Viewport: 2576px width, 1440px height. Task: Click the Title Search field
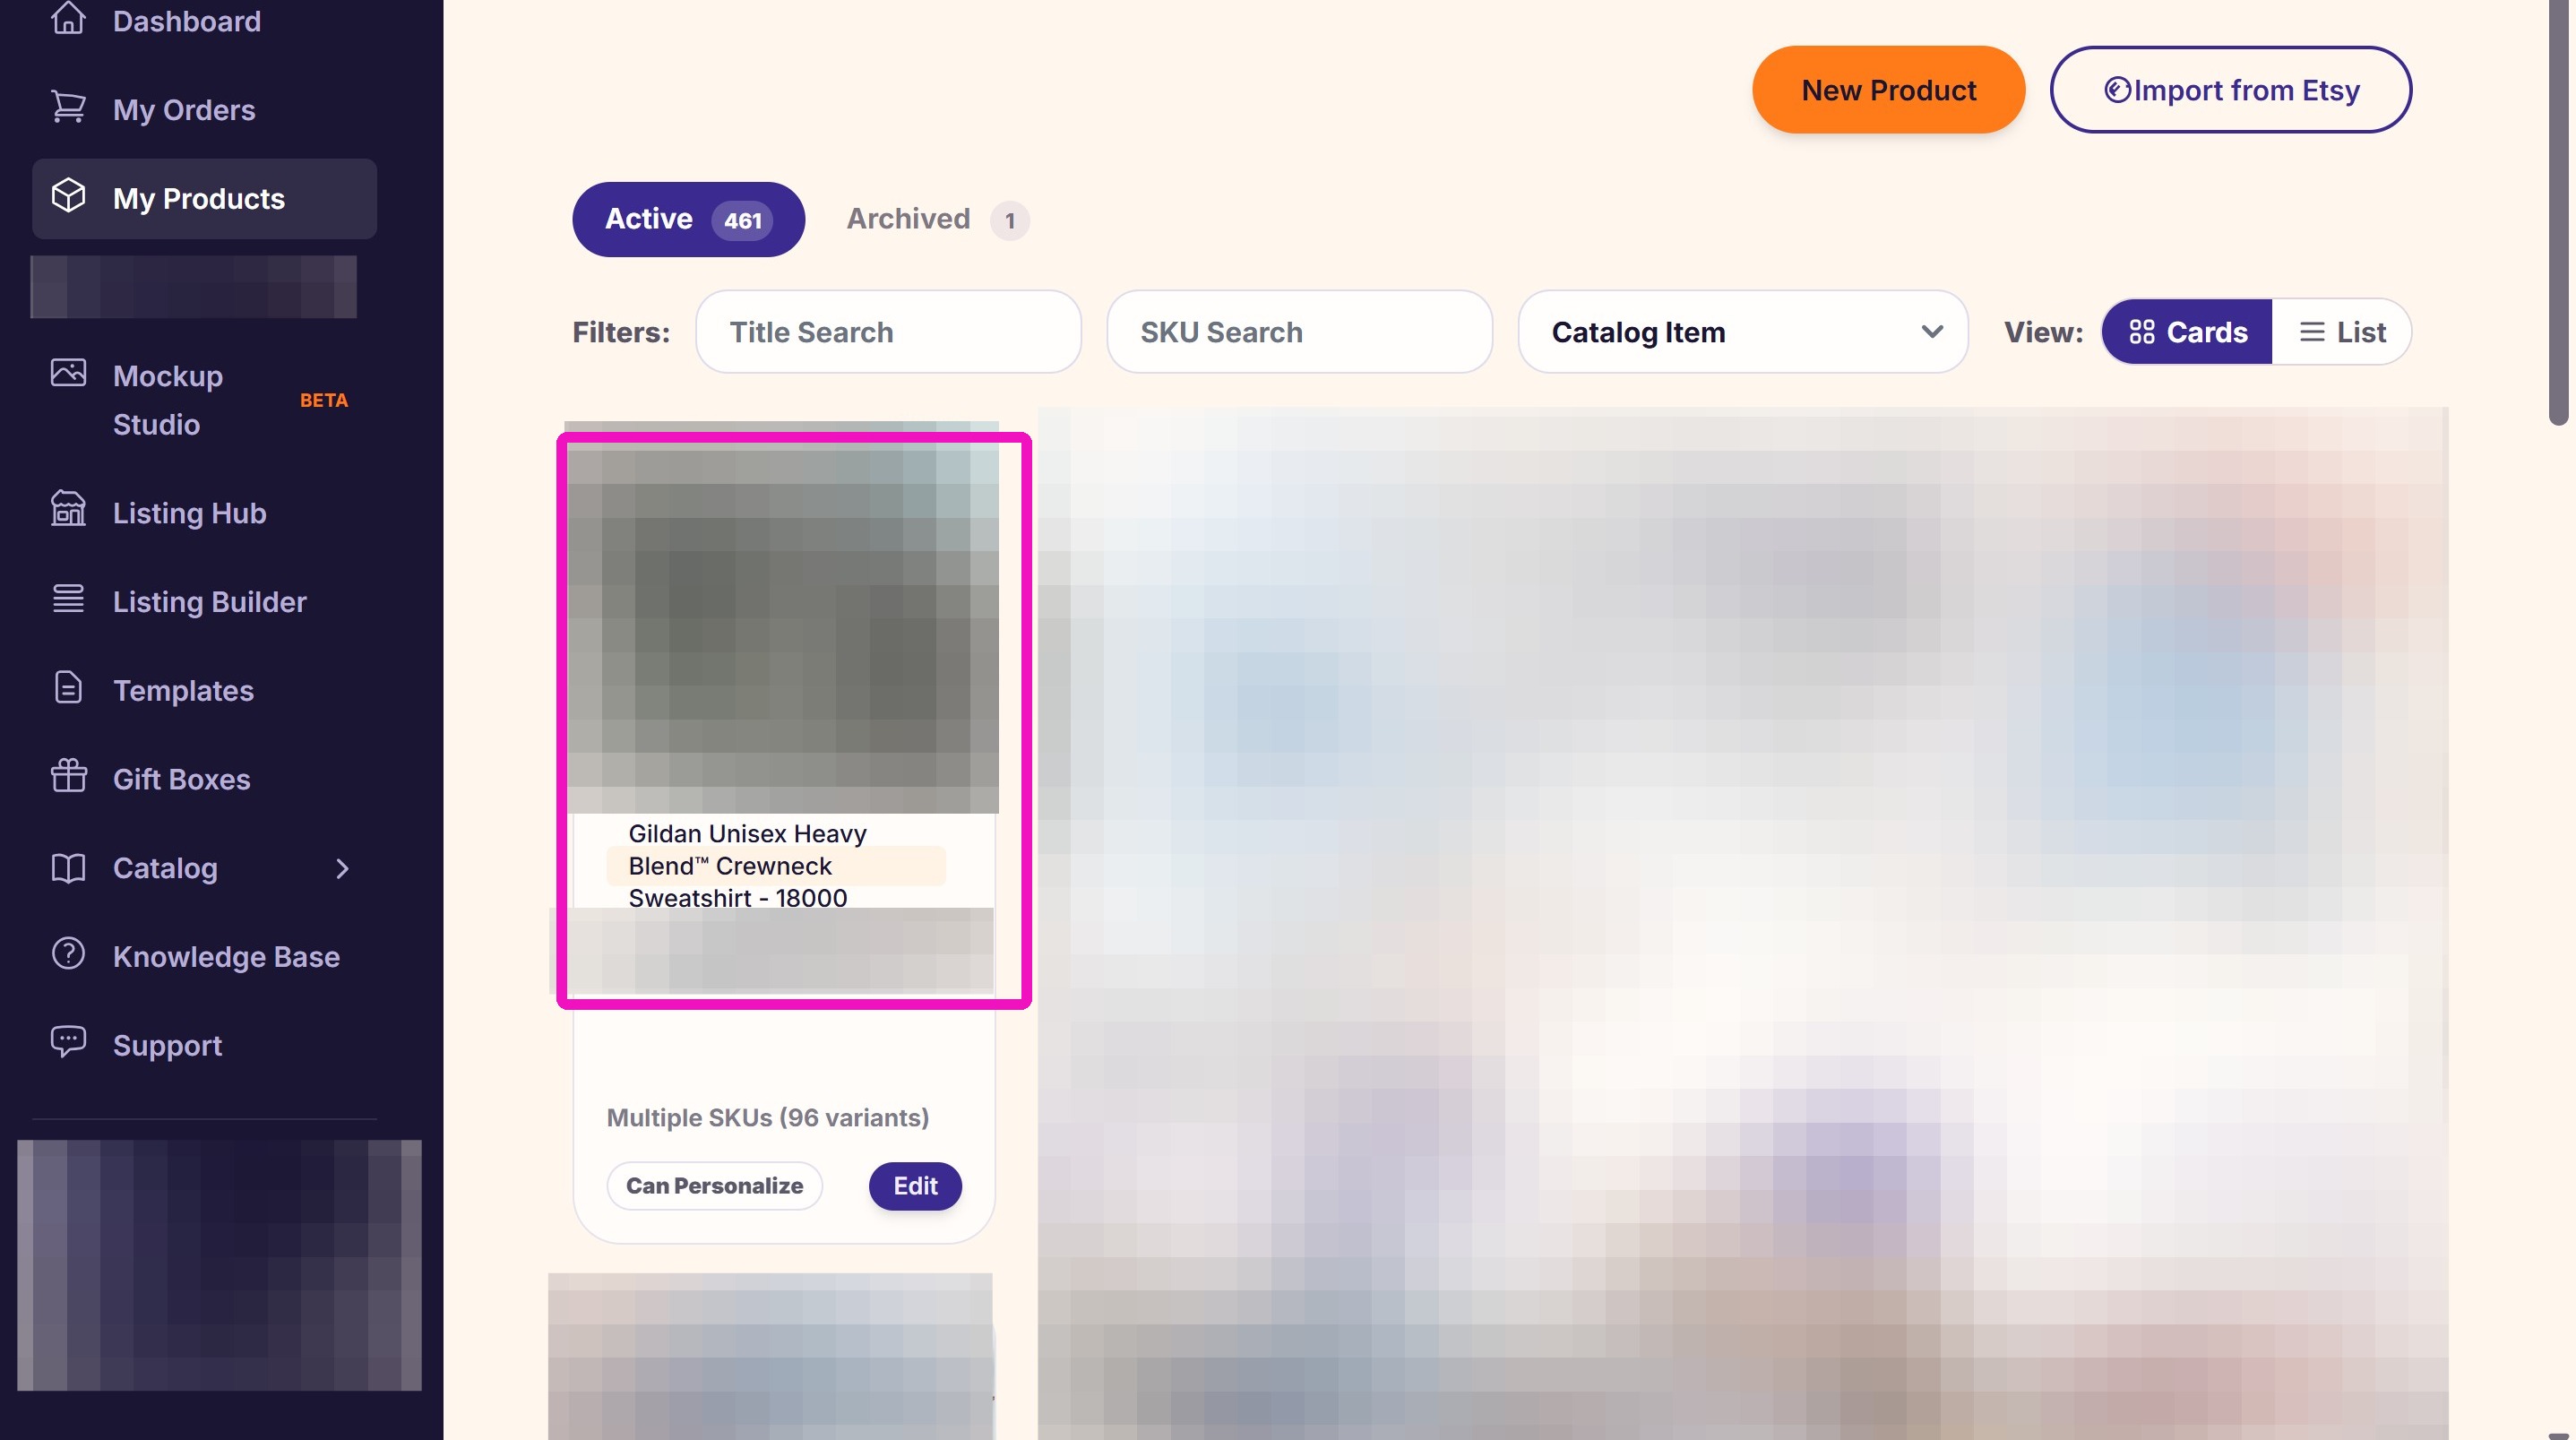point(888,332)
